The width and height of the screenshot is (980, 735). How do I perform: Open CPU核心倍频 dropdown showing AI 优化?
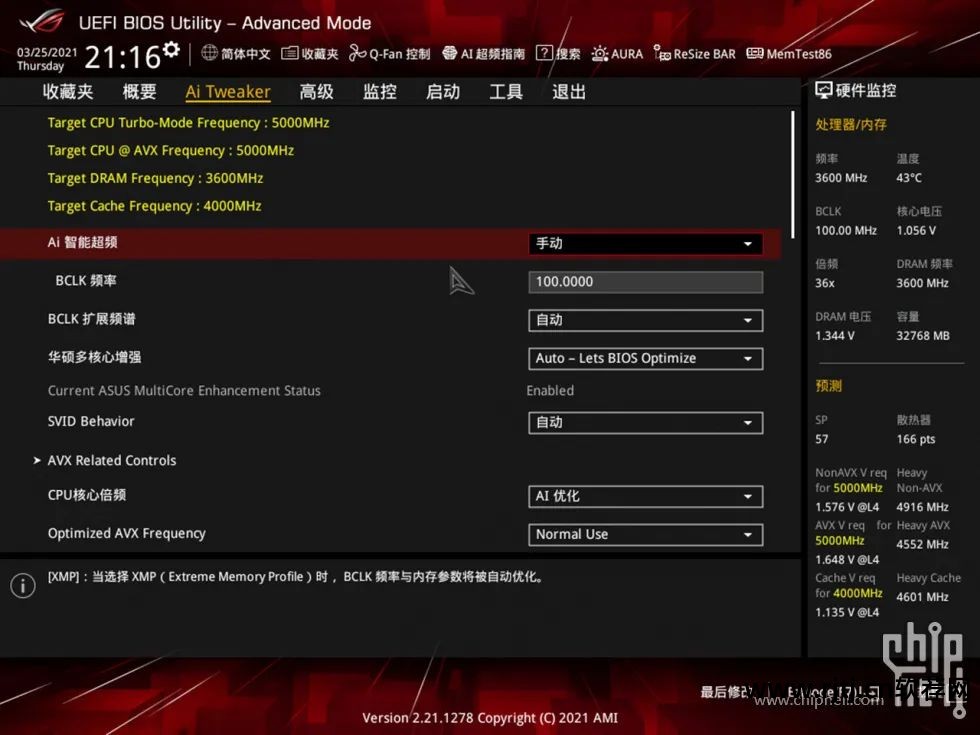[x=646, y=496]
